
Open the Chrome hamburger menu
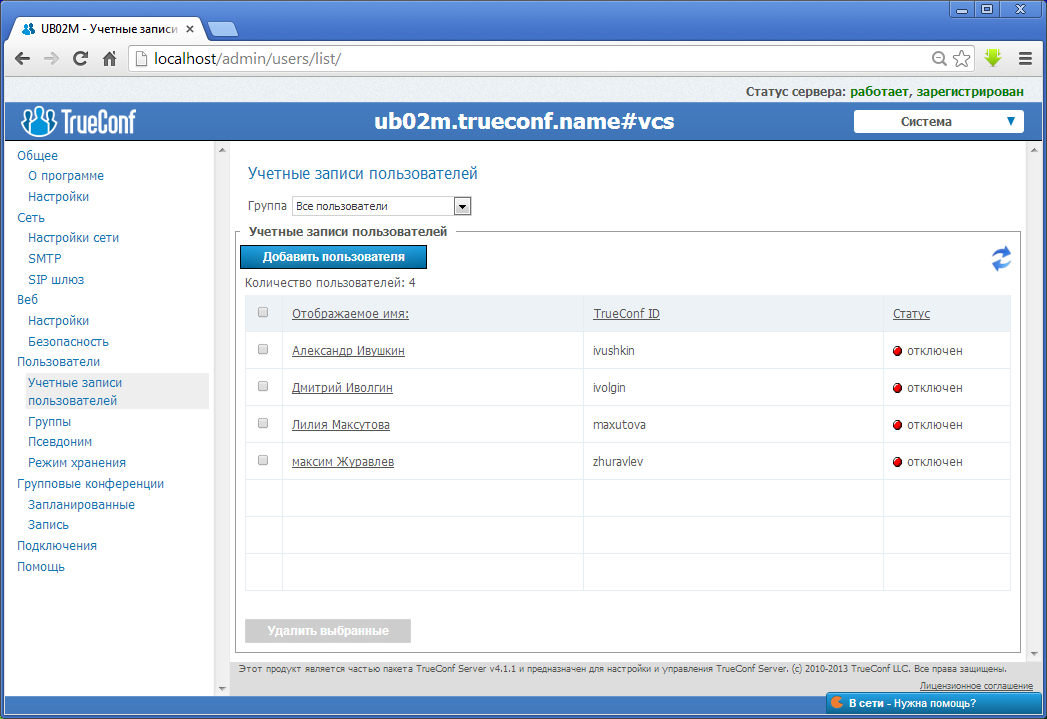point(1026,59)
